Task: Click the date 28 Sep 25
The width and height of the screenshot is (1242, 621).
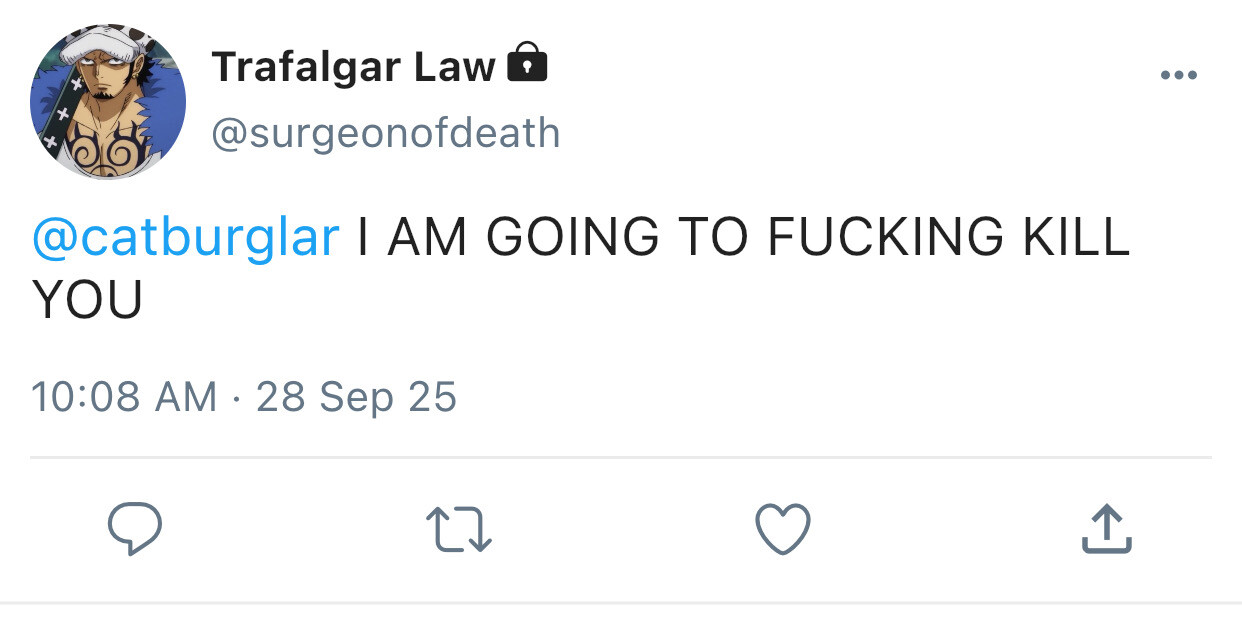Action: pos(357,397)
